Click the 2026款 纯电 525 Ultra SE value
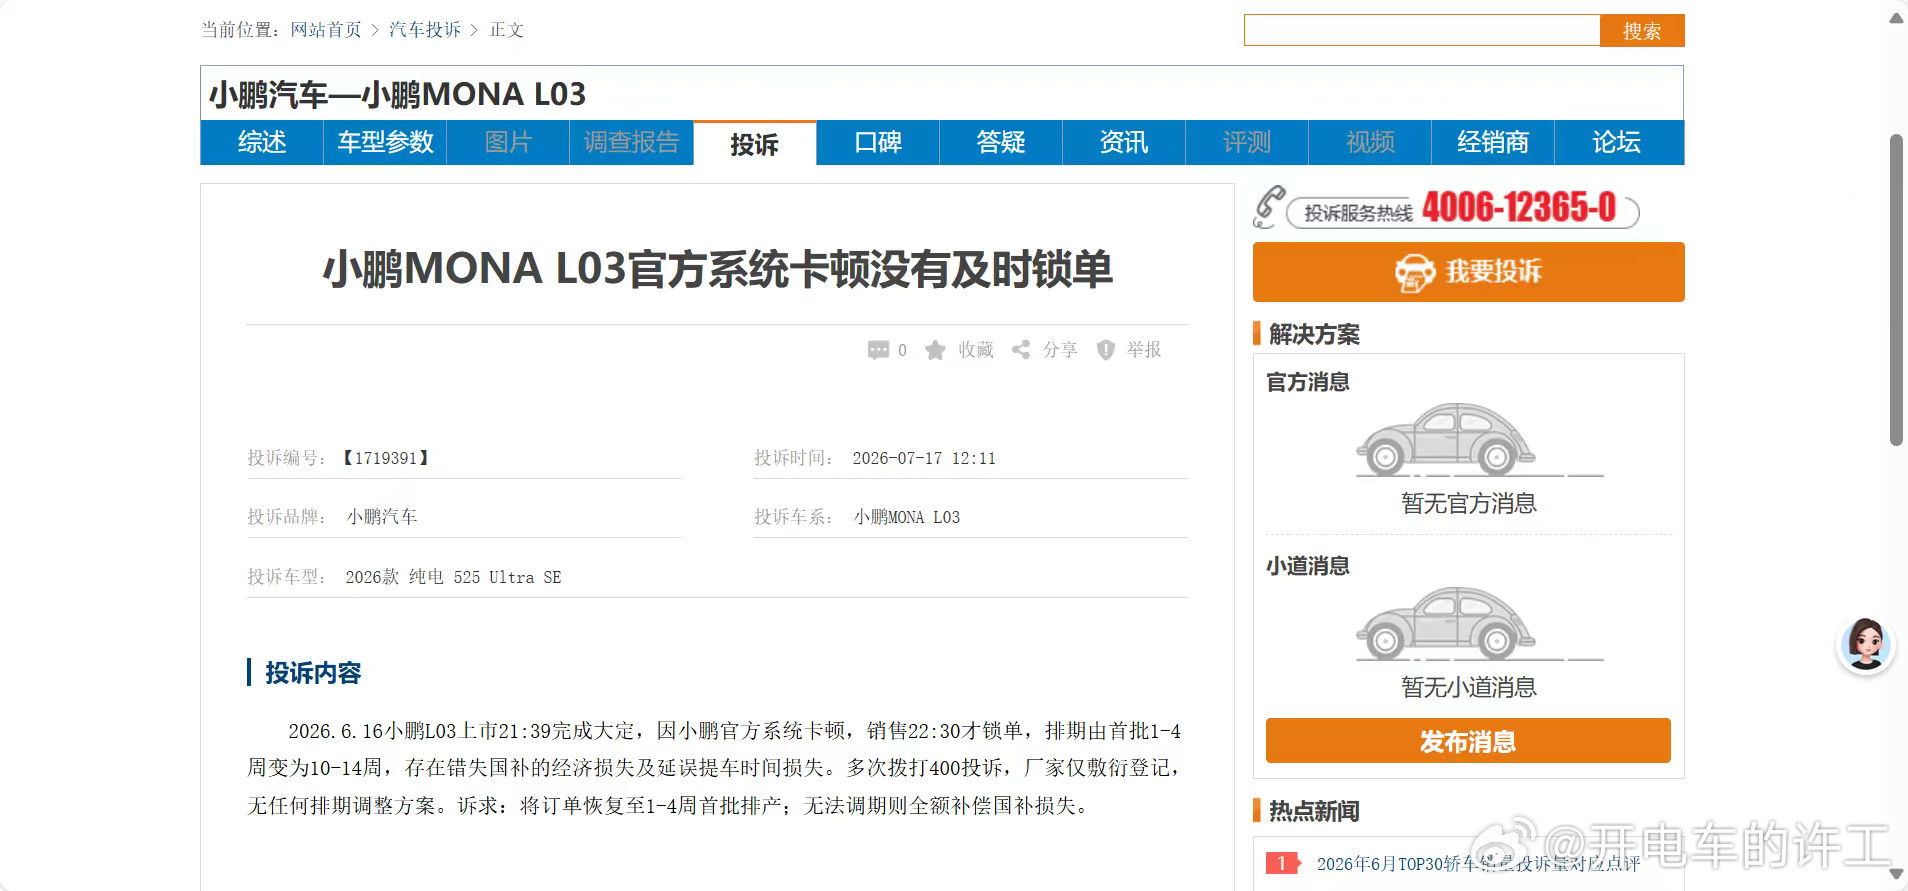This screenshot has width=1908, height=891. (x=453, y=577)
